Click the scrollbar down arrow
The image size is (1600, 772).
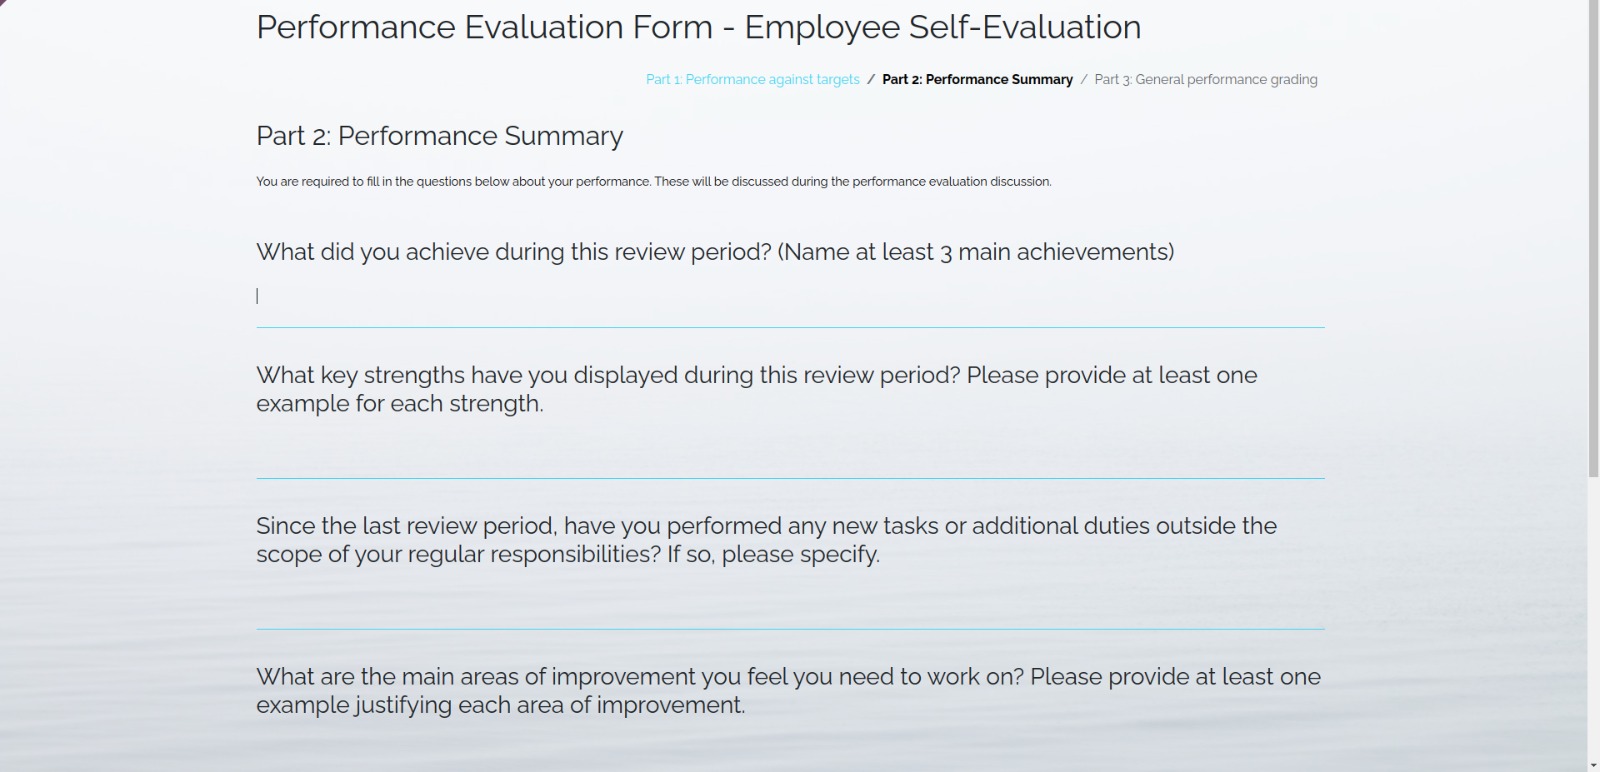coord(1593,765)
